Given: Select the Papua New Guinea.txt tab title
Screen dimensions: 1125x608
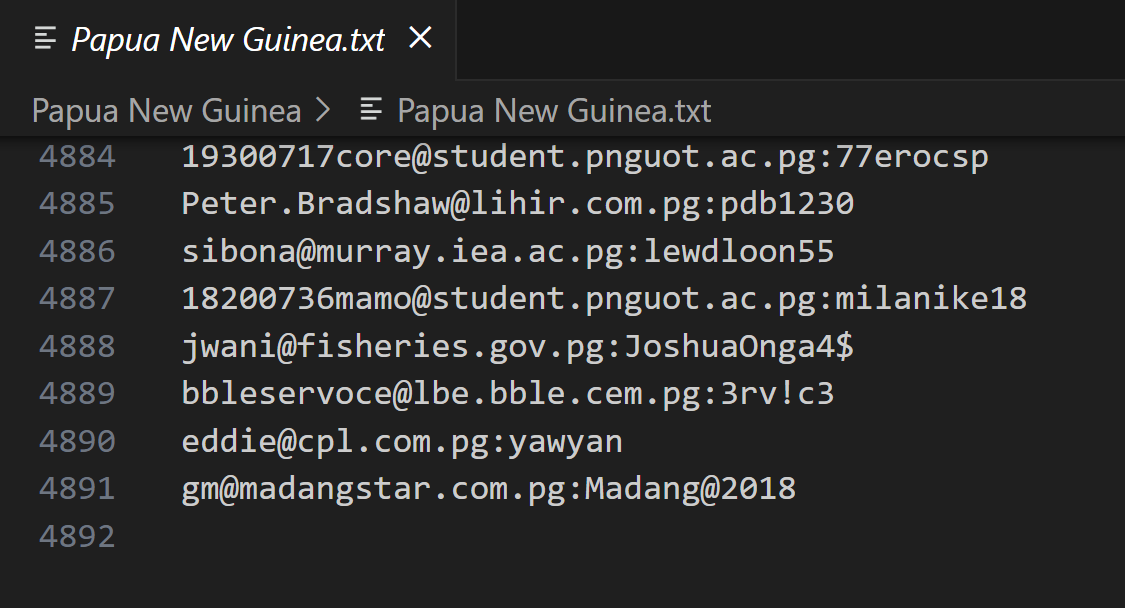Looking at the screenshot, I should coord(228,40).
